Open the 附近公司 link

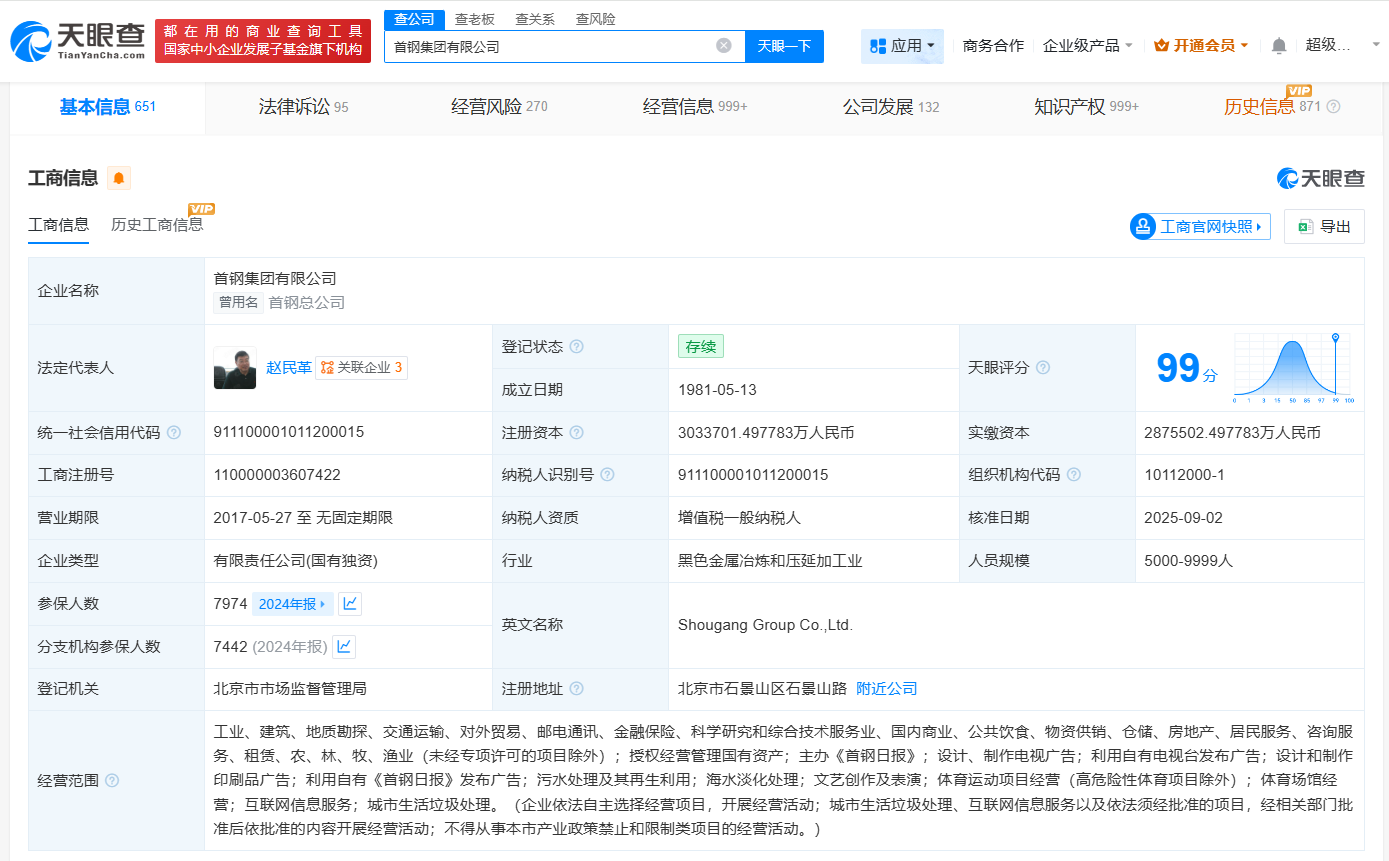884,688
